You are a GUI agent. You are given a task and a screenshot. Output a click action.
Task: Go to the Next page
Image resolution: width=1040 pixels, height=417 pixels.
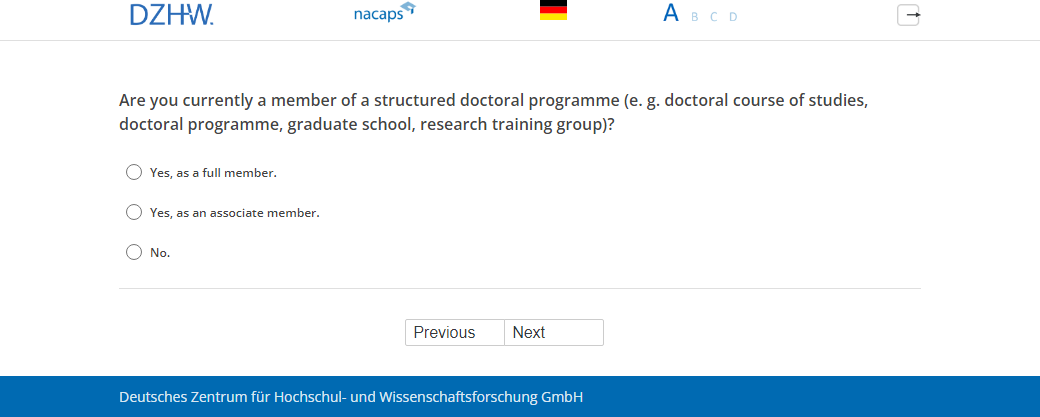[x=554, y=333]
